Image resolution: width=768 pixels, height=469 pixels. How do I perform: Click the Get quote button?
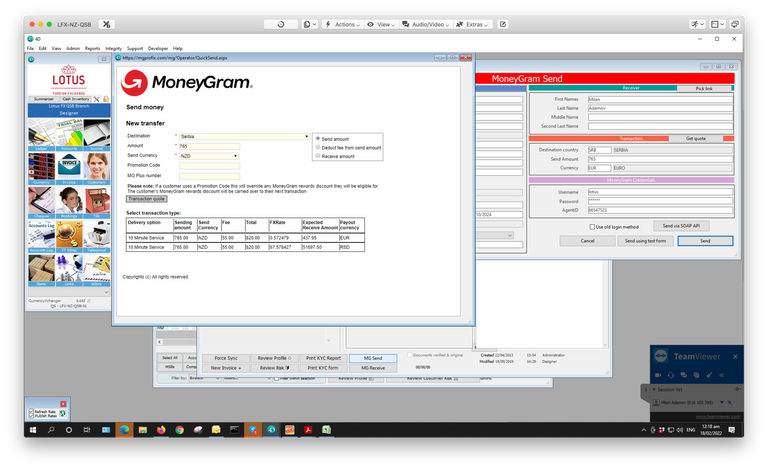pos(696,139)
